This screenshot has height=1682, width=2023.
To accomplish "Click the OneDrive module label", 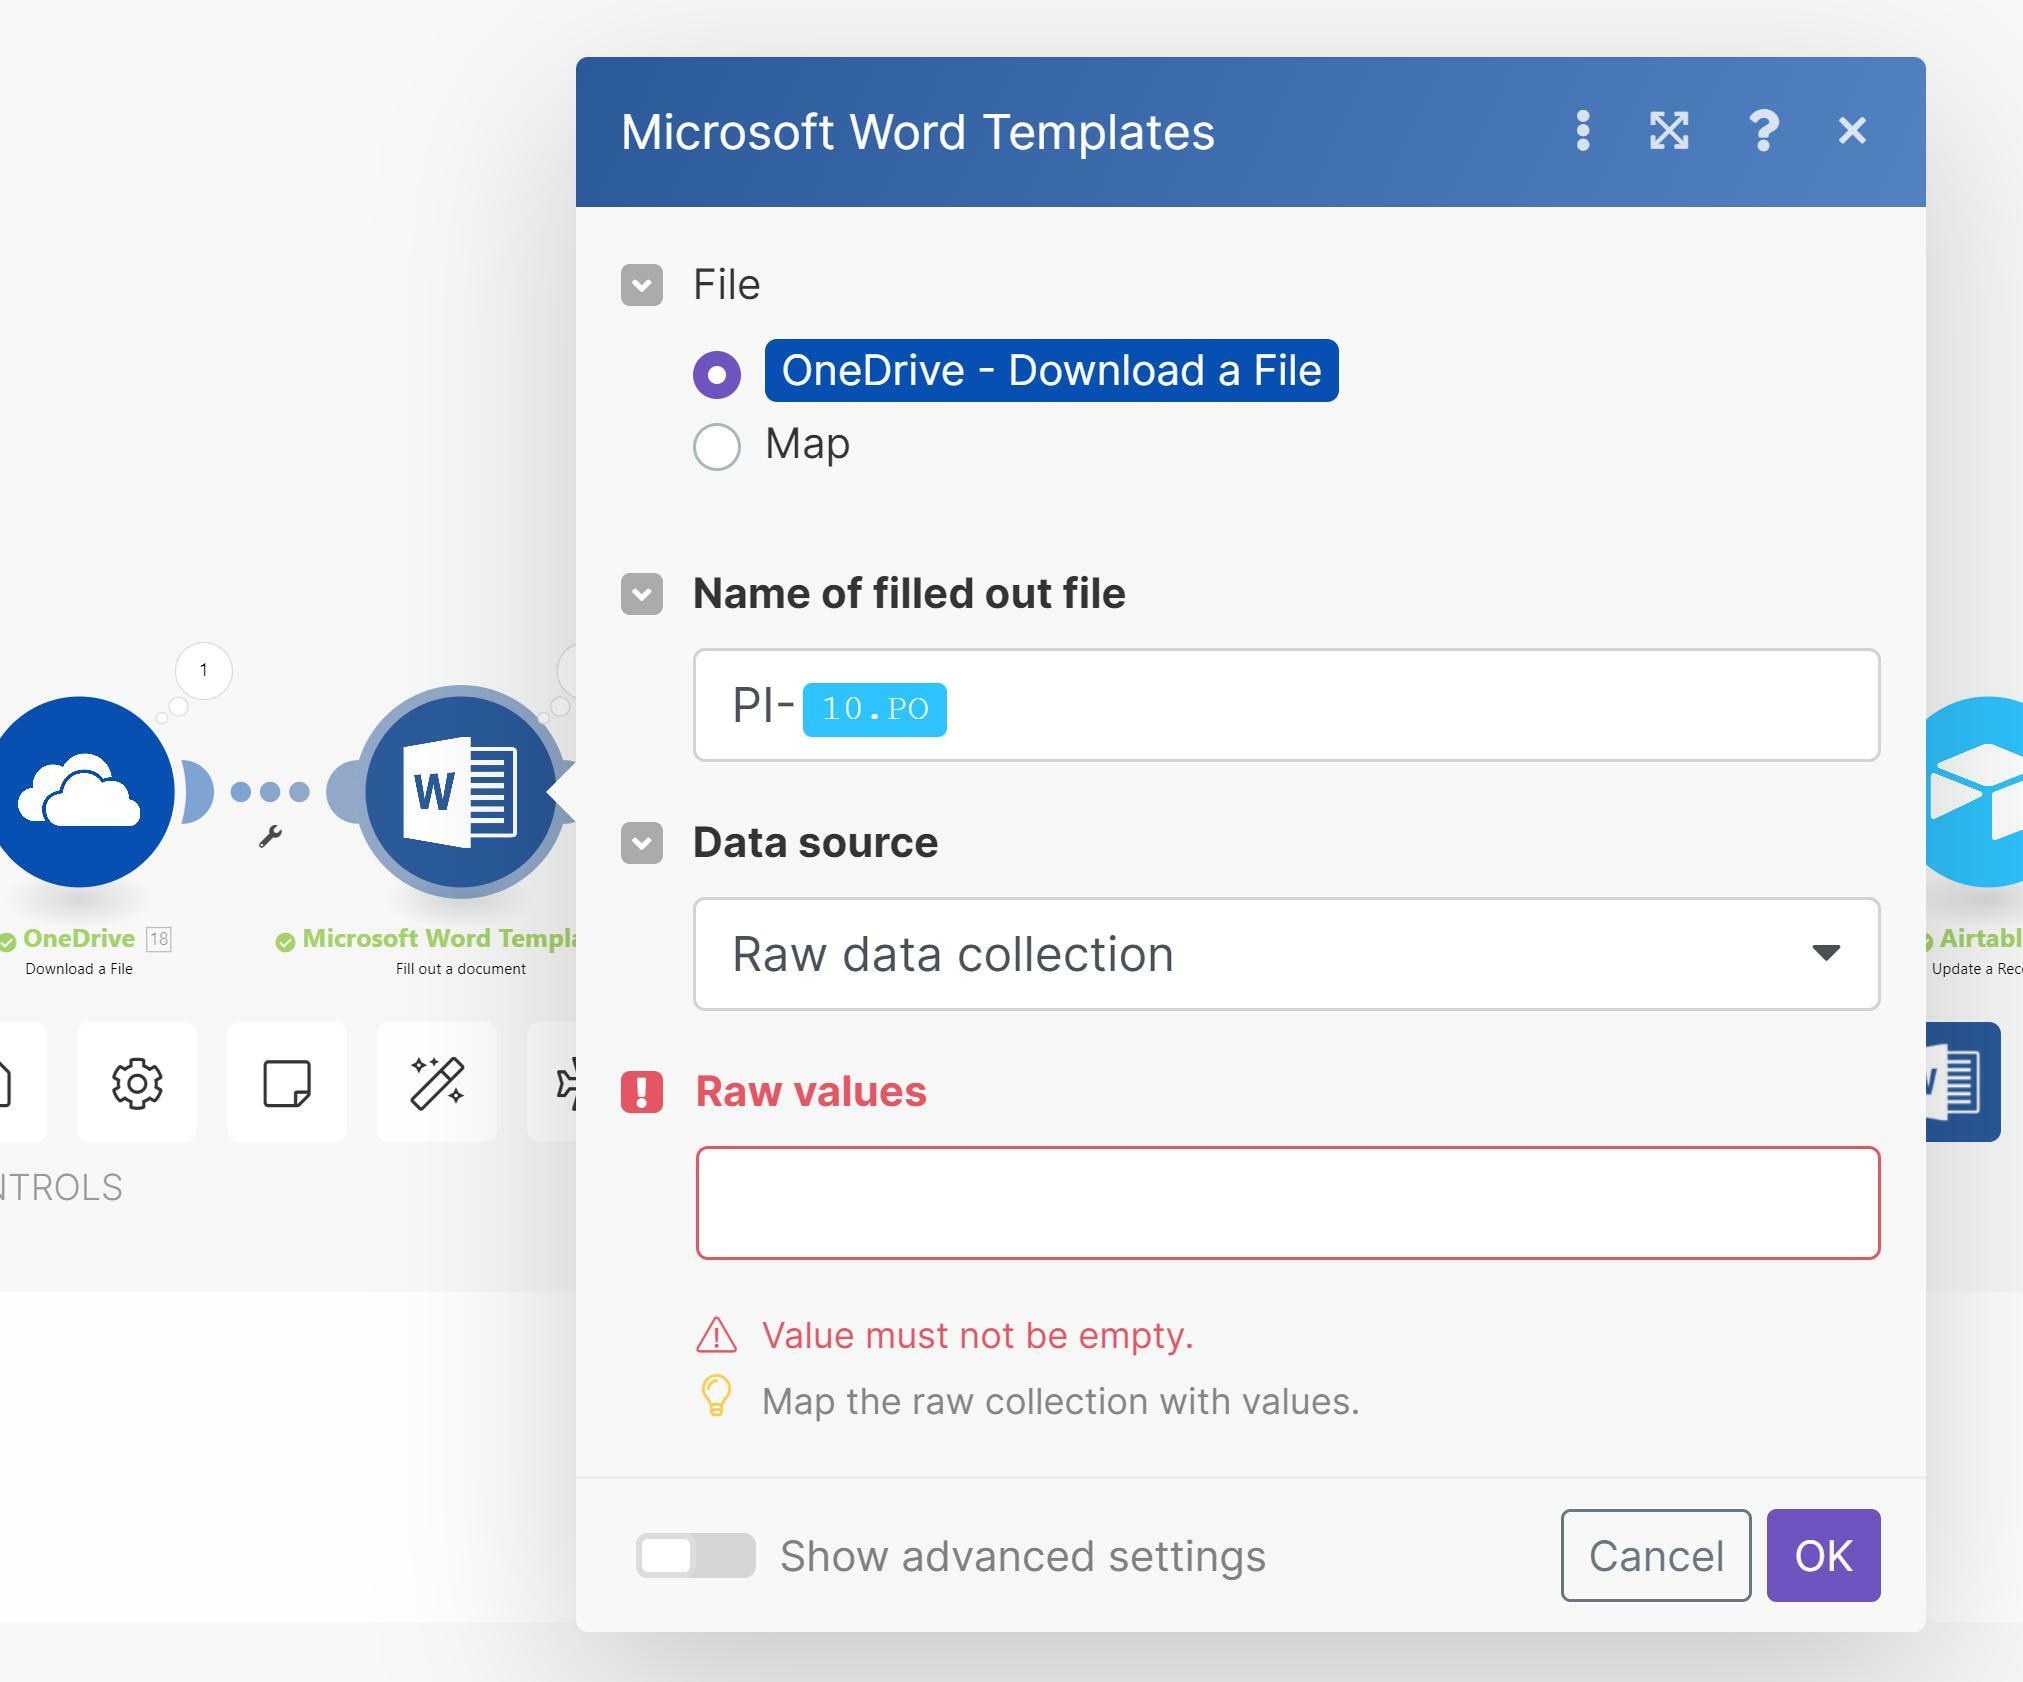I will (x=79, y=939).
